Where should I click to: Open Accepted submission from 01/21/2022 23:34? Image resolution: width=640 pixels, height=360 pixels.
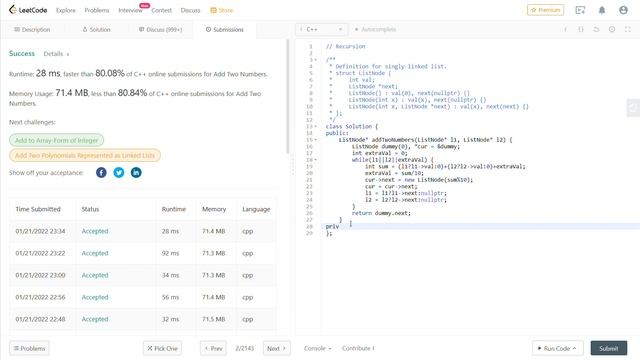(x=95, y=231)
